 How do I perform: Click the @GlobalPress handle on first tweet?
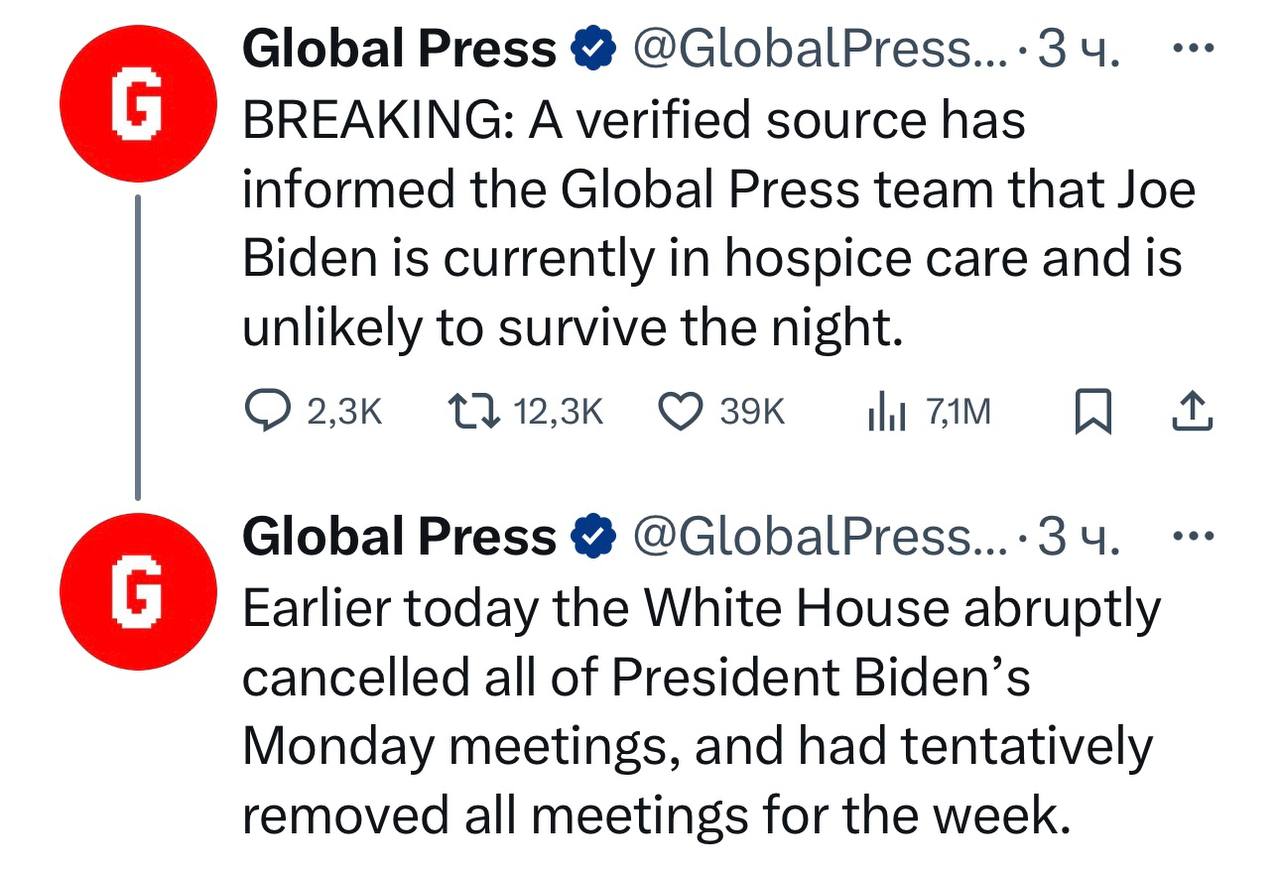tap(820, 50)
